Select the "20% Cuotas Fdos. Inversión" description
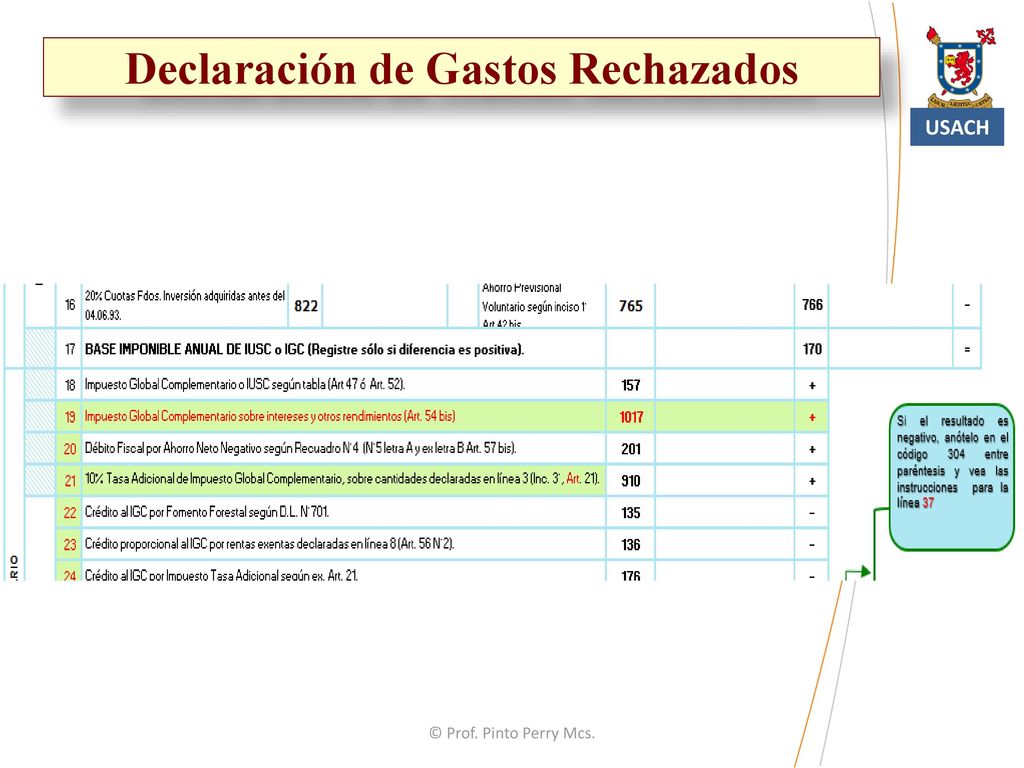 tap(185, 305)
